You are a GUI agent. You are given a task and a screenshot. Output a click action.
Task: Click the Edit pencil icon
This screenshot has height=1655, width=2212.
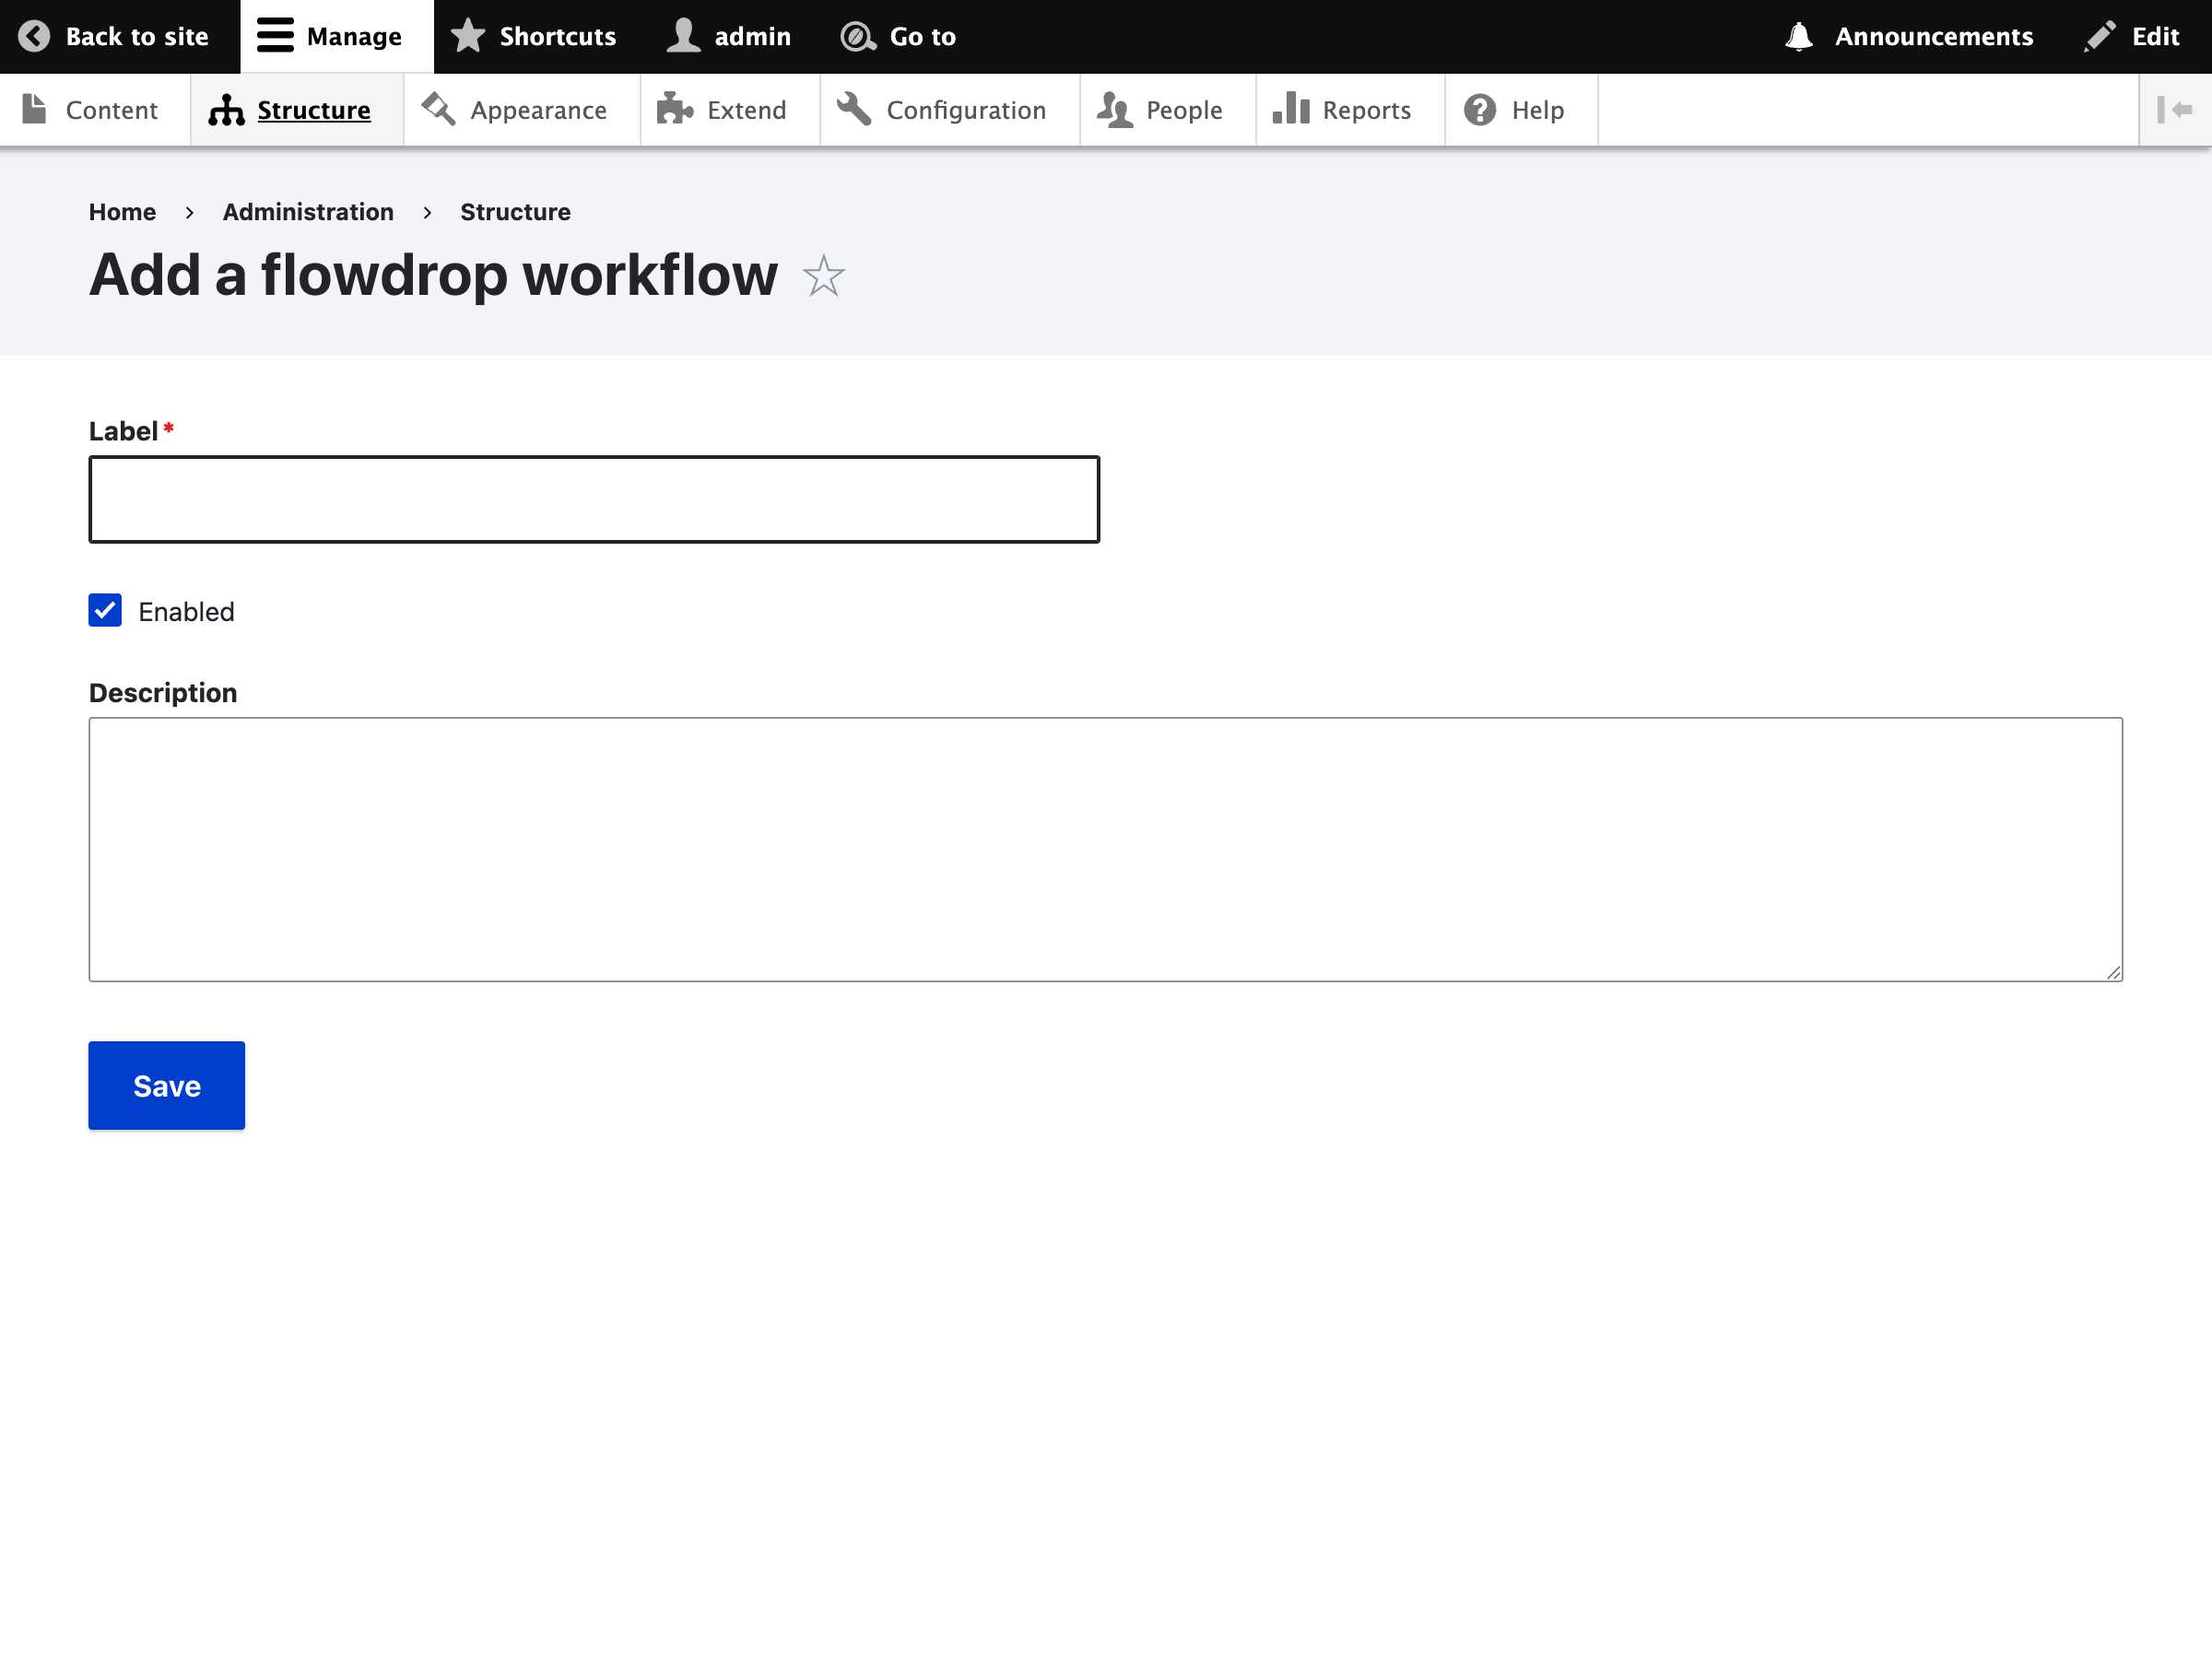click(2100, 36)
